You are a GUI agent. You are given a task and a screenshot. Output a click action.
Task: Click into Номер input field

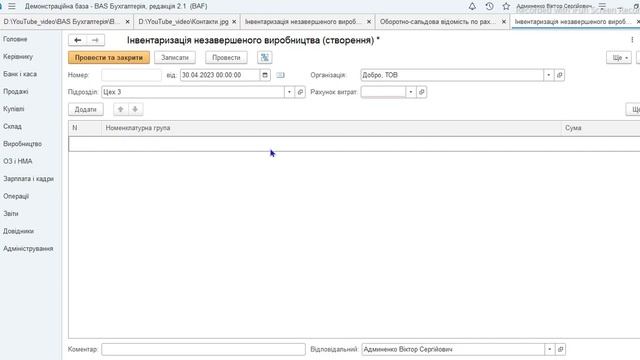click(131, 75)
